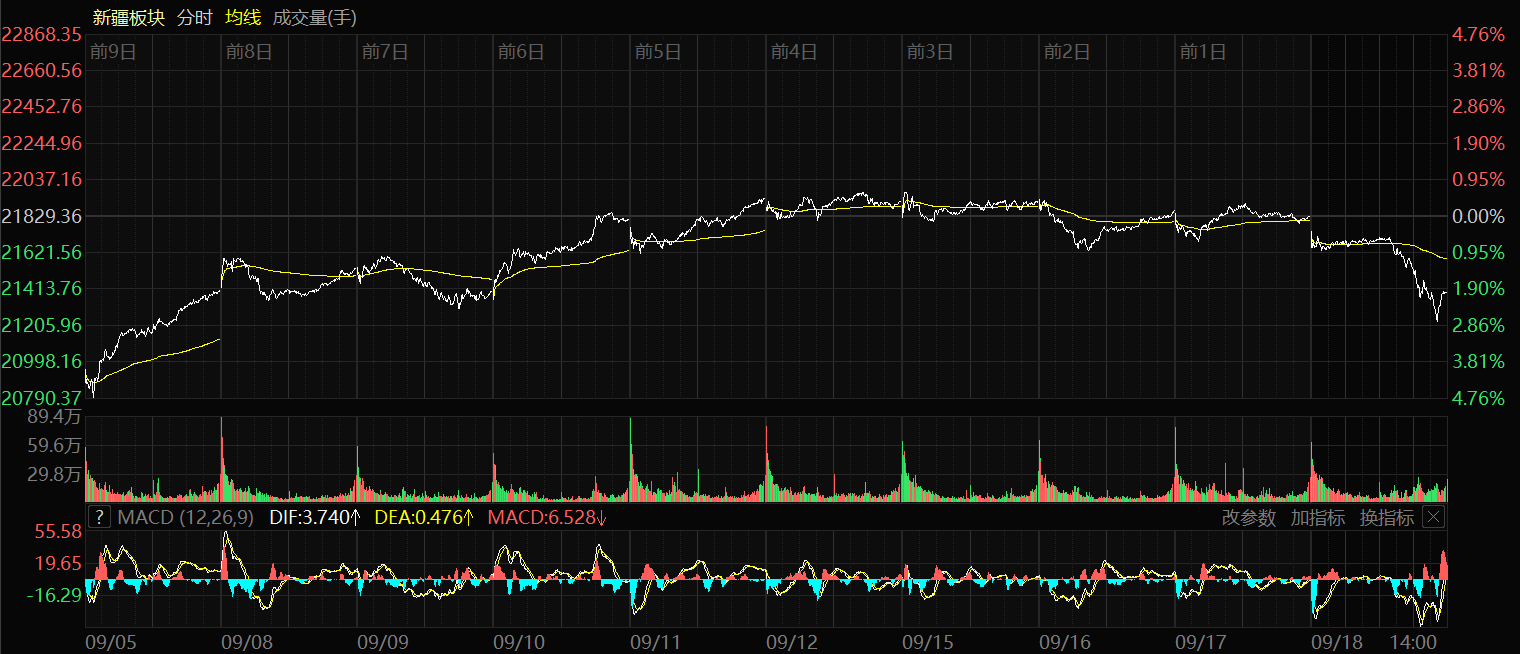The height and width of the screenshot is (654, 1520).
Task: Select the 前5日 day marker
Action: point(657,52)
